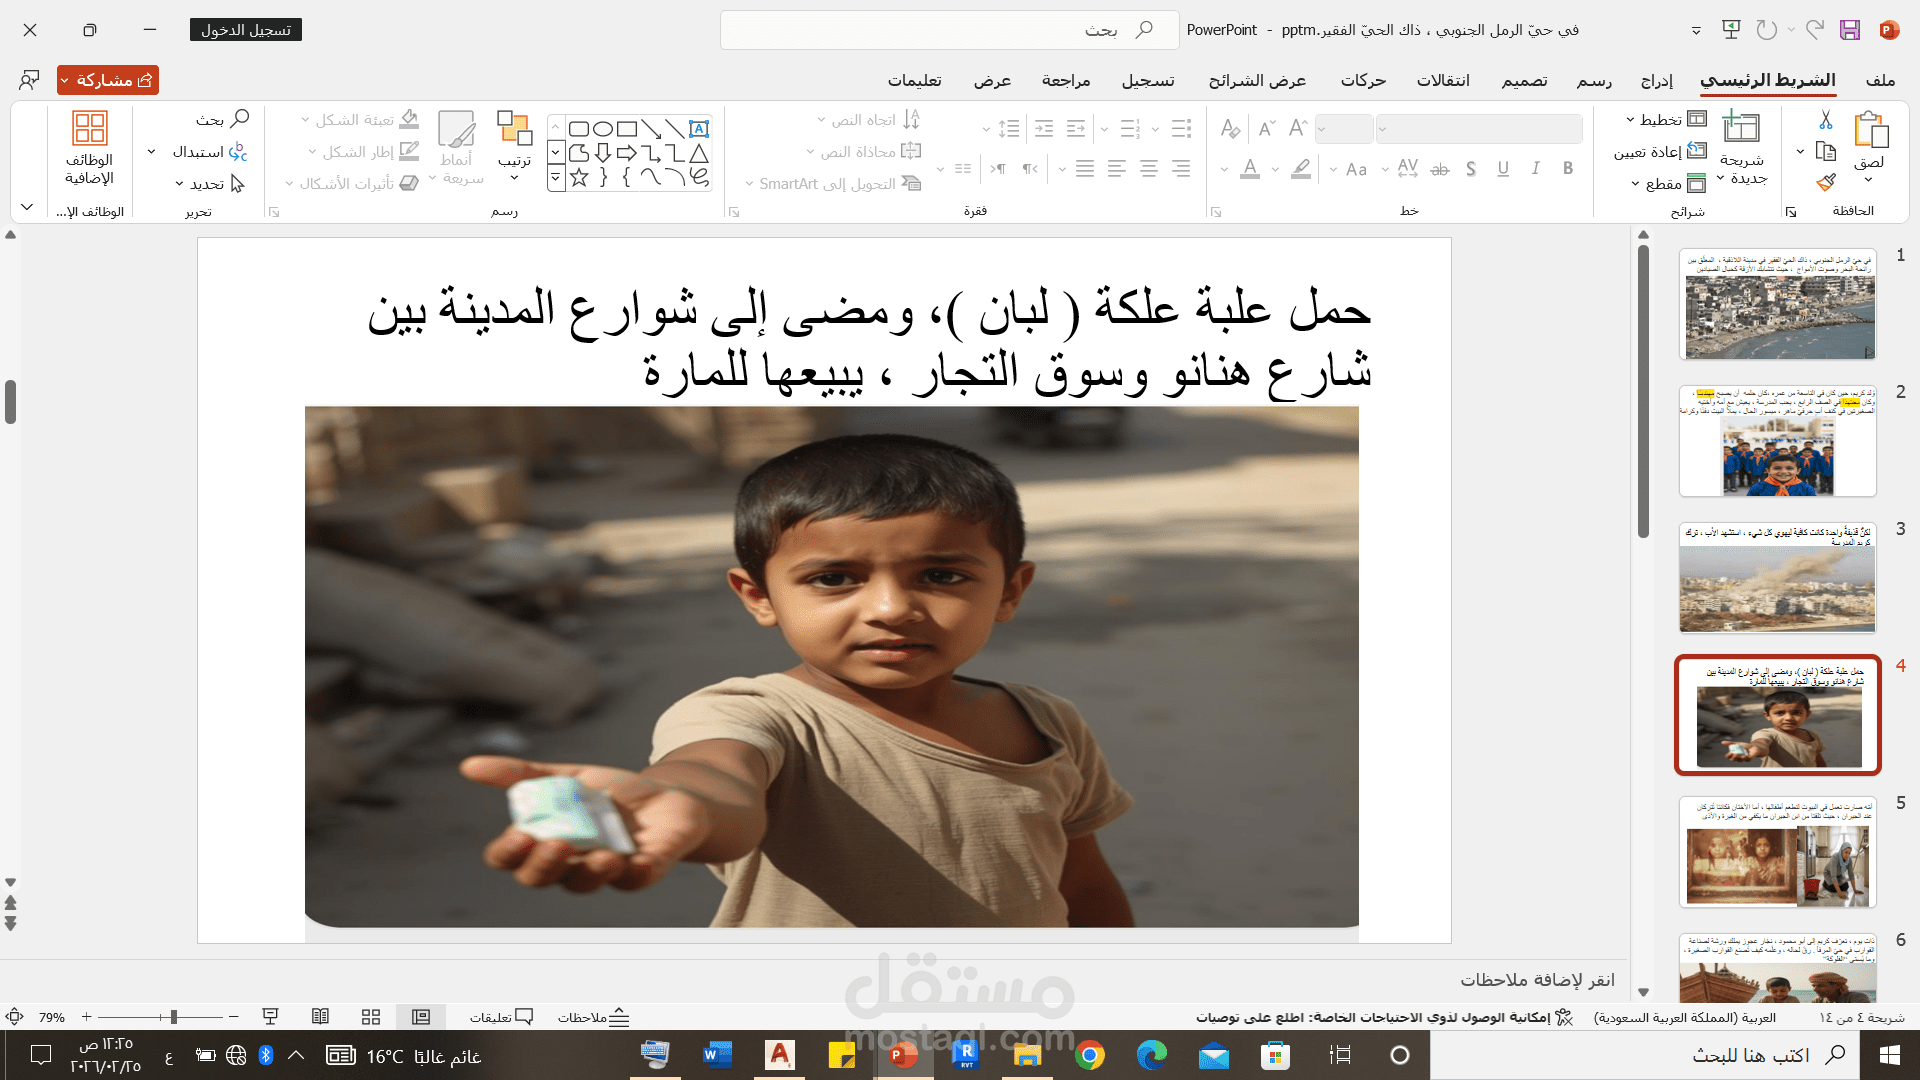Toggle Normal view button in status bar
This screenshot has width=1920, height=1080.
(421, 1017)
